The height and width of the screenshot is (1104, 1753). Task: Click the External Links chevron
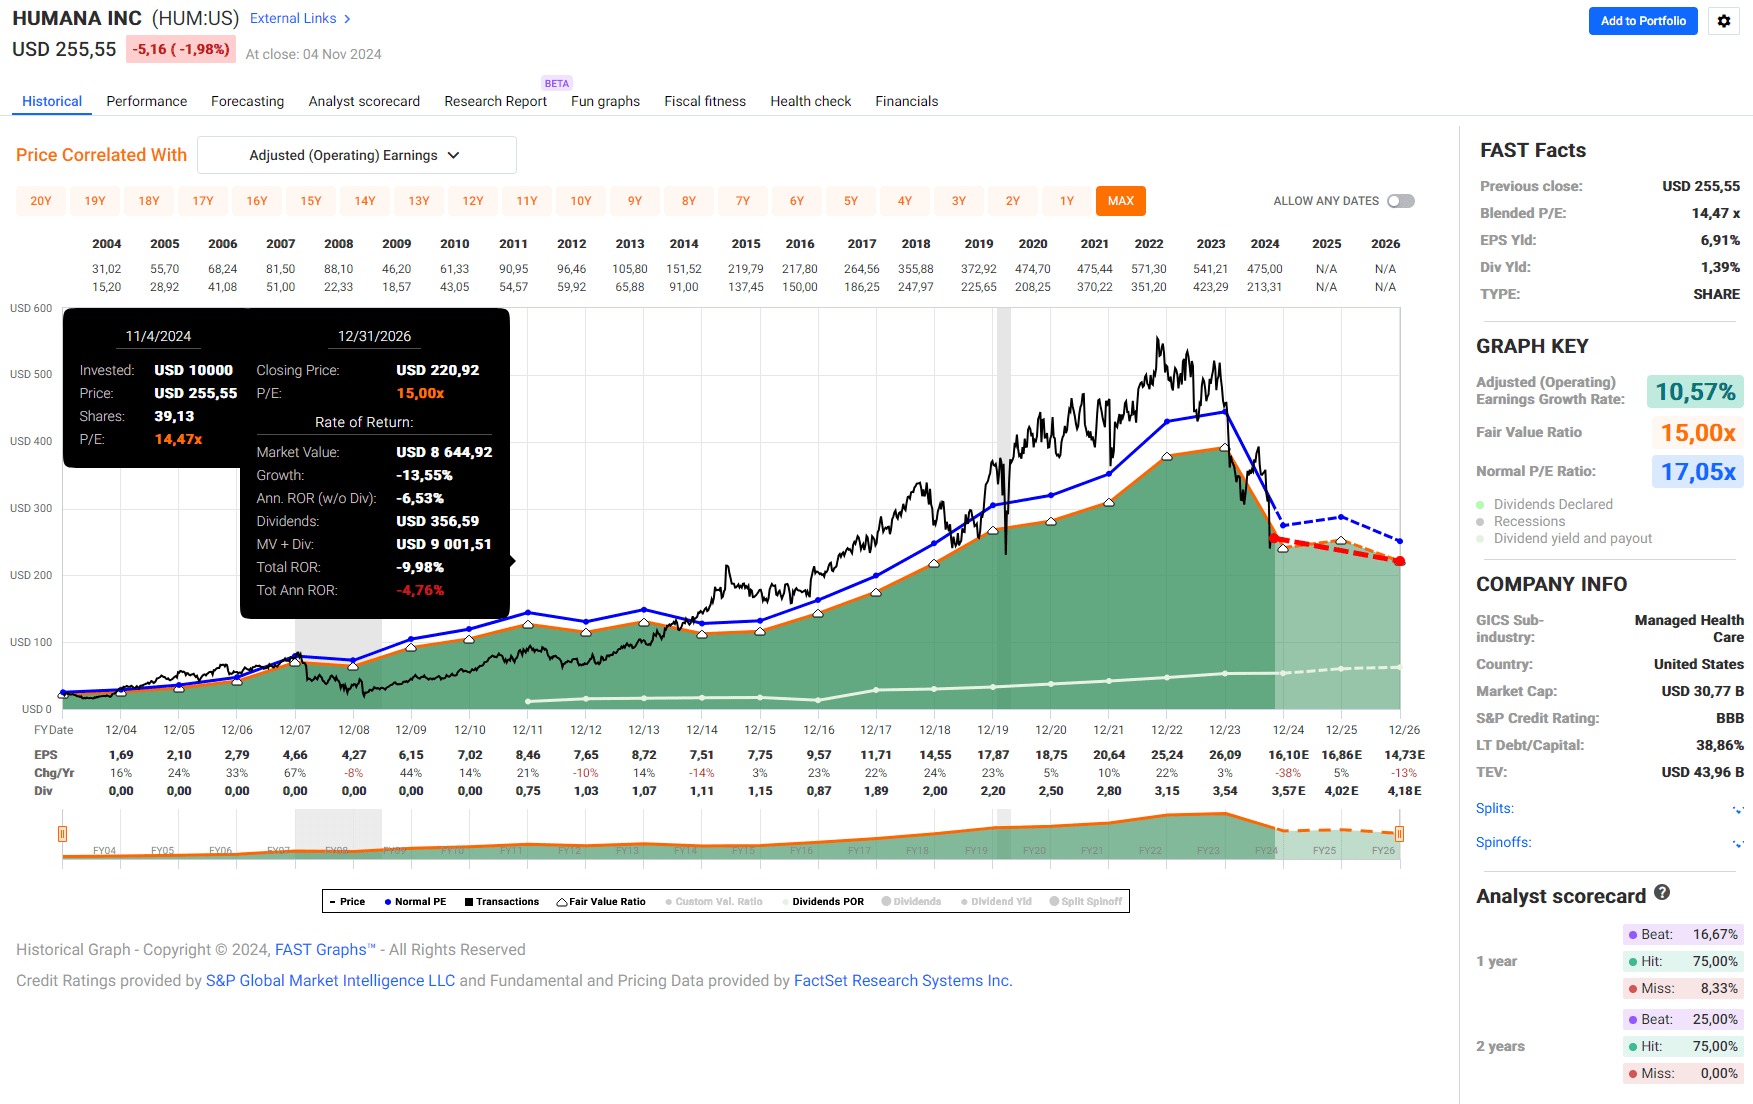[345, 18]
